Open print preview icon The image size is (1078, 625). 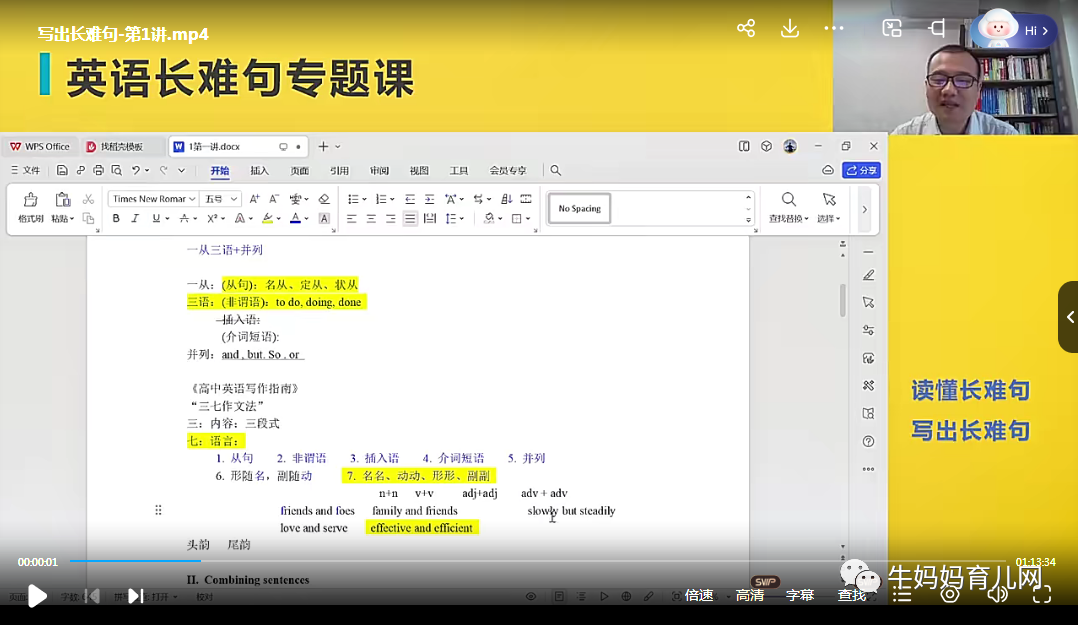(117, 171)
